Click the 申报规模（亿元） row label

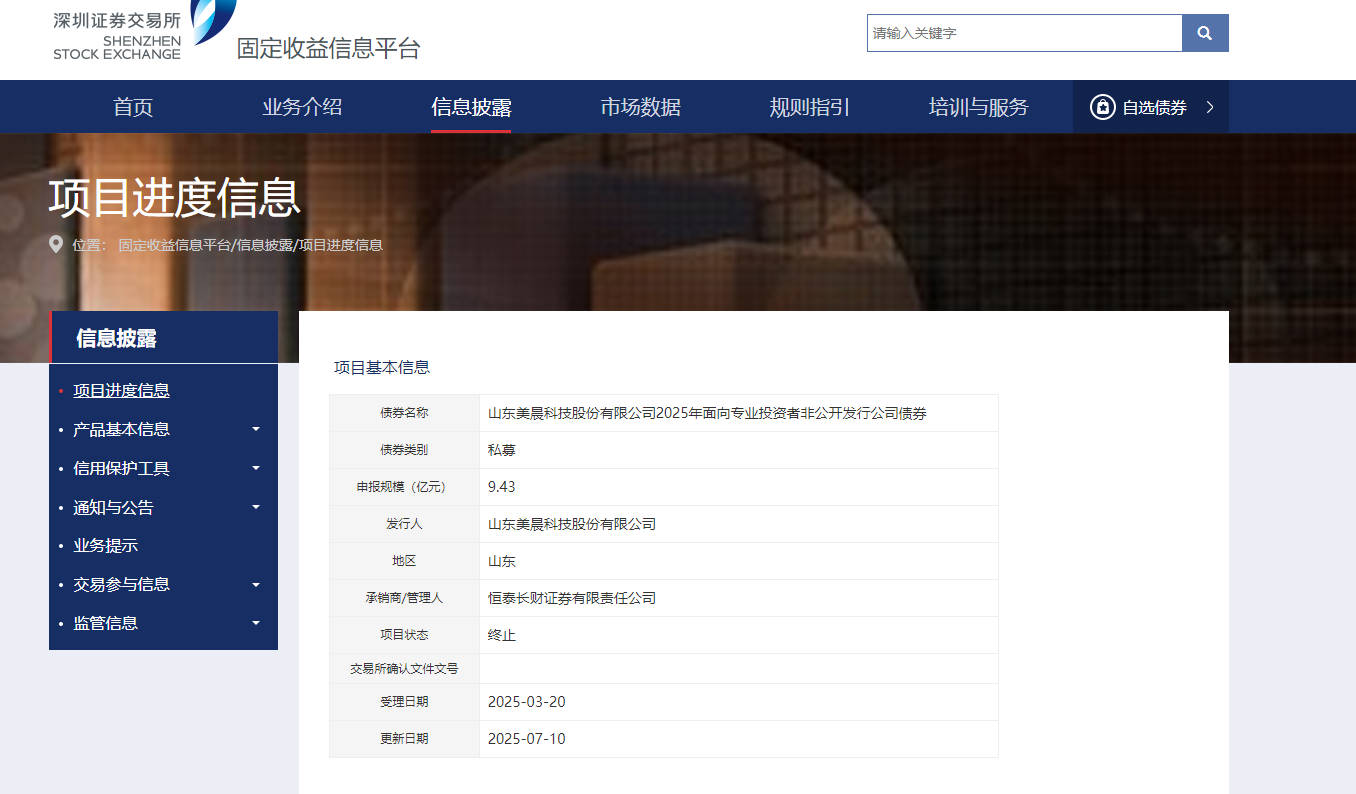click(404, 487)
